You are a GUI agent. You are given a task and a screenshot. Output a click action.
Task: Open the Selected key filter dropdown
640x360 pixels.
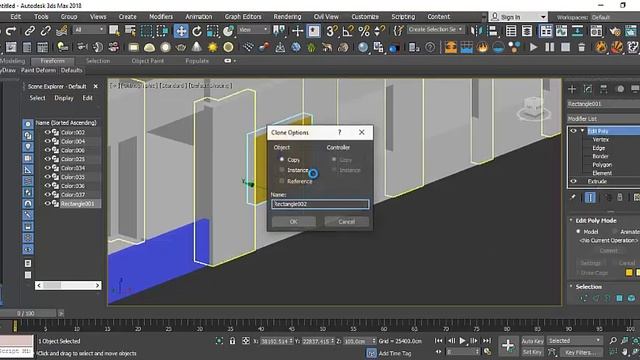[x=574, y=340]
